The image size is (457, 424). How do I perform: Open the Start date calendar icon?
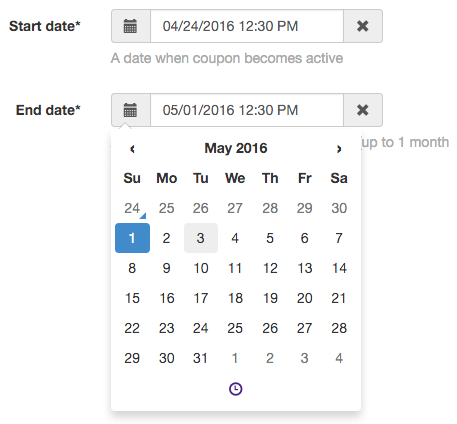[131, 26]
